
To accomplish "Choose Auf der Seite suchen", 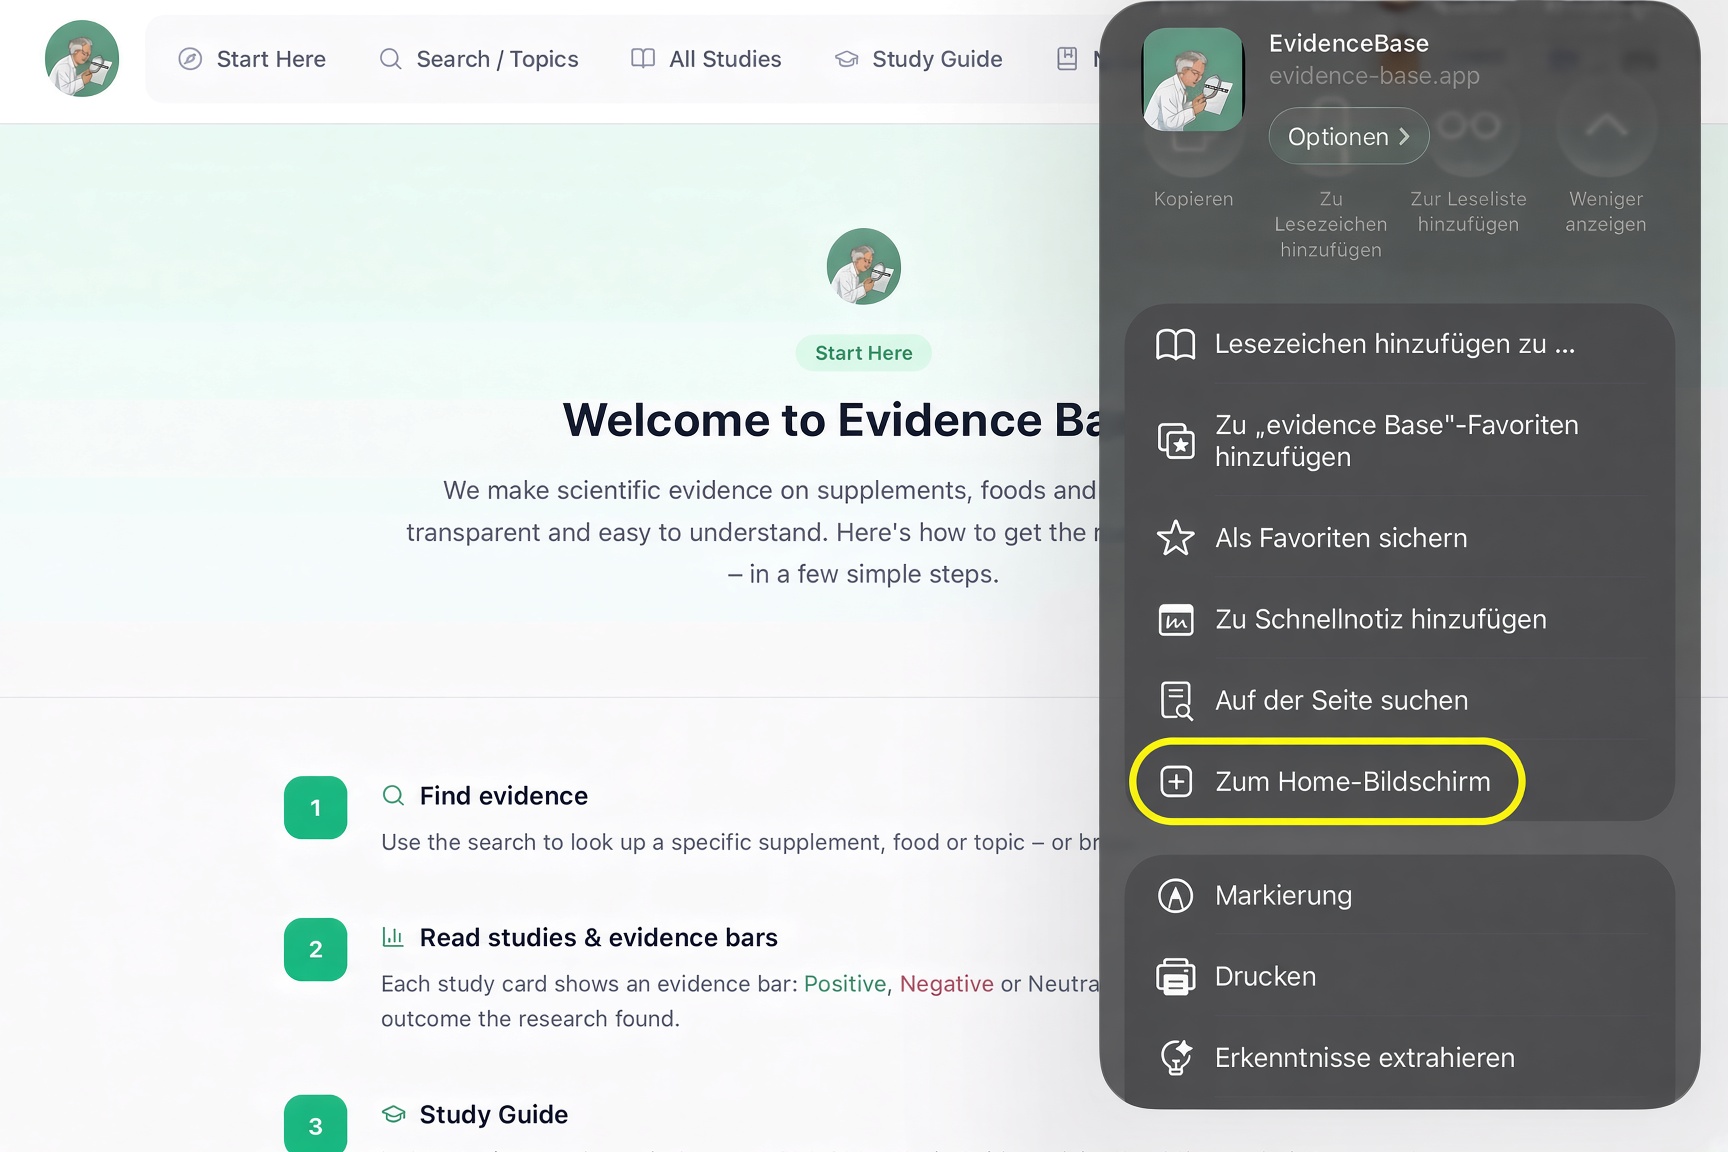I will point(1400,701).
